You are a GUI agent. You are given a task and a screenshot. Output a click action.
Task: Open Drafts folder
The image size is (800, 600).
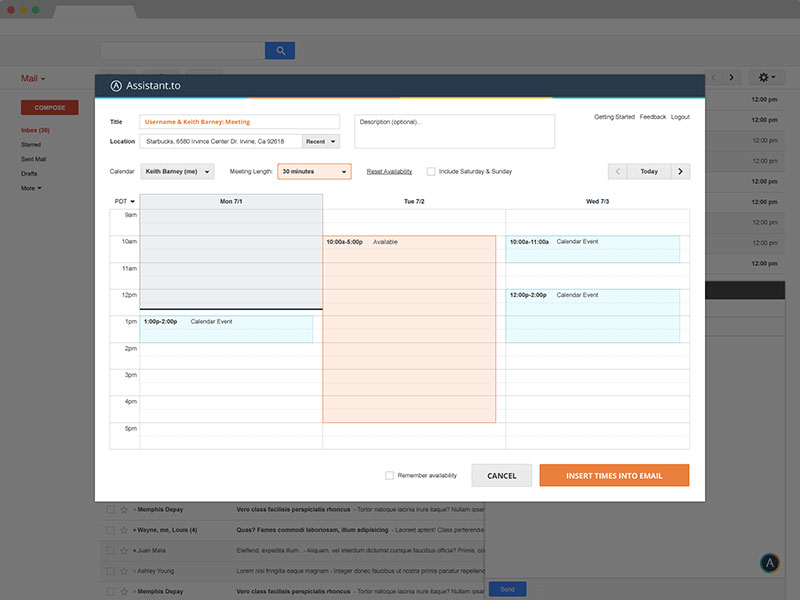pos(29,173)
